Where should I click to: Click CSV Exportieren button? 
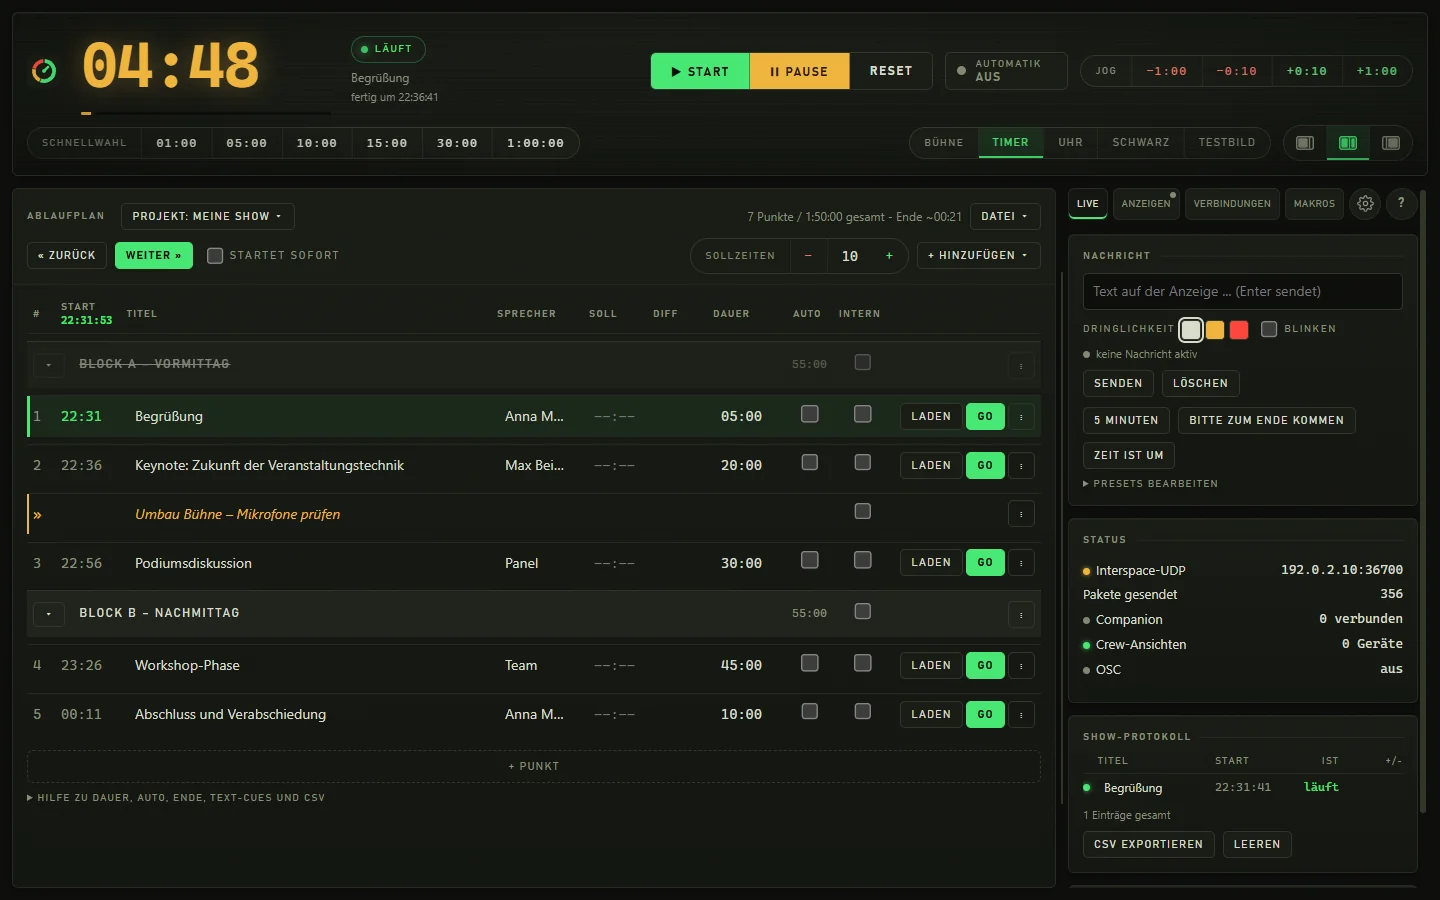(1149, 845)
